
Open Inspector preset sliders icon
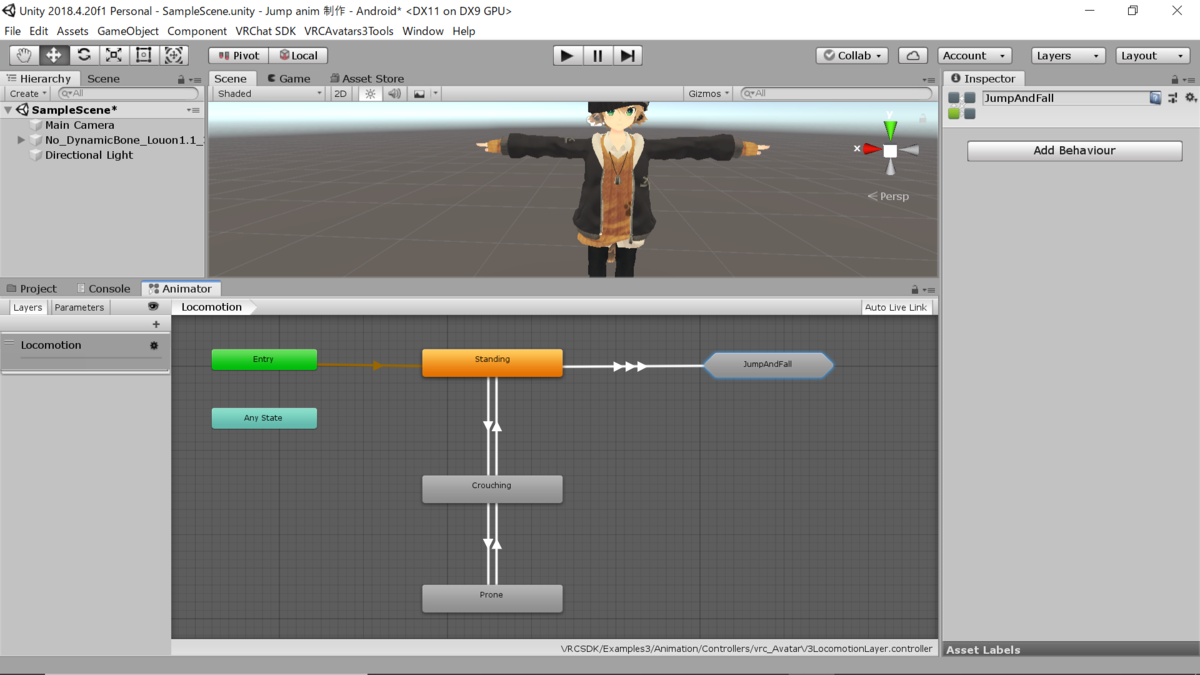1173,98
